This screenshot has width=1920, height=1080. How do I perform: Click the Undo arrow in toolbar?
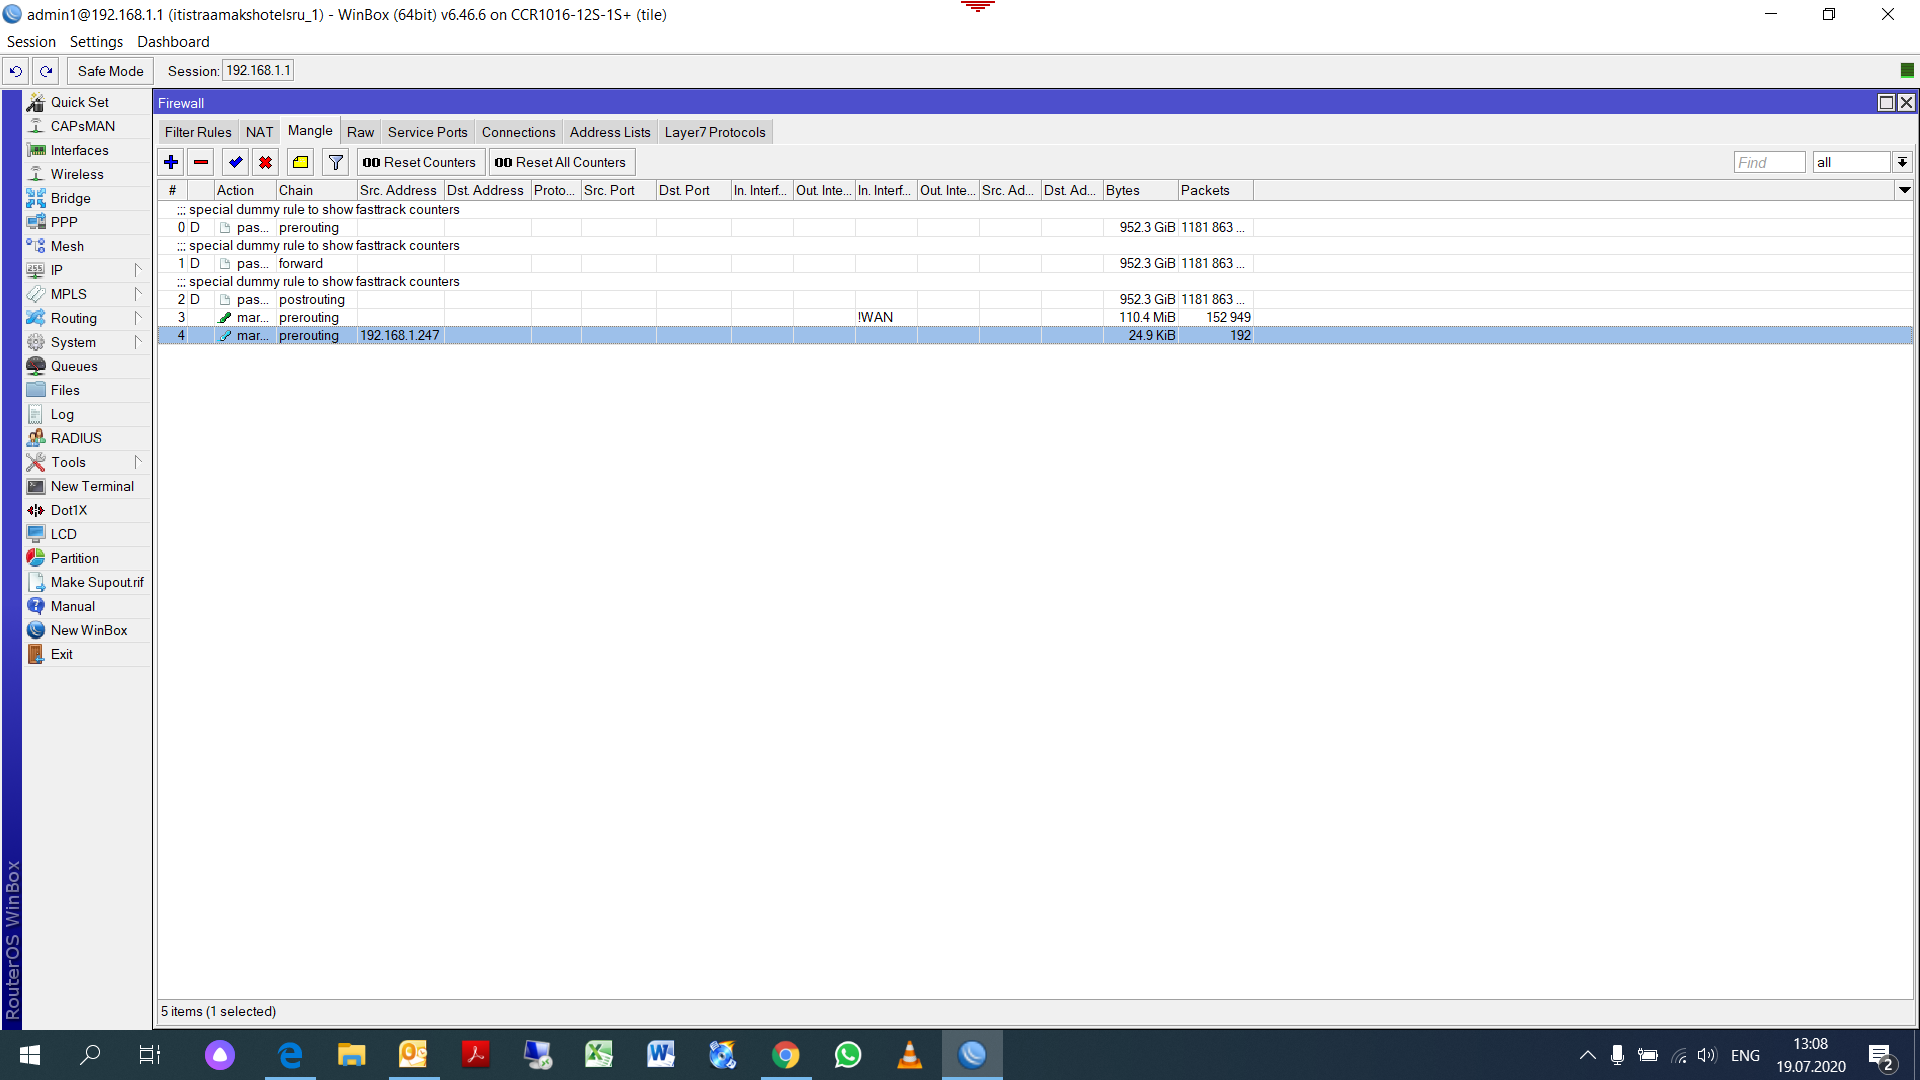click(16, 71)
